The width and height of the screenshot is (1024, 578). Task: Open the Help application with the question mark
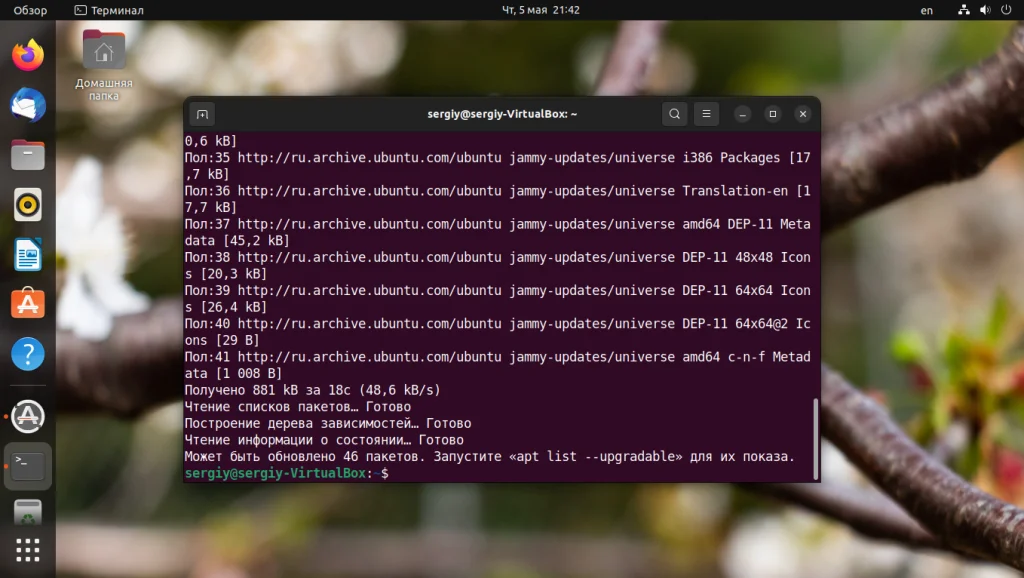[27, 353]
